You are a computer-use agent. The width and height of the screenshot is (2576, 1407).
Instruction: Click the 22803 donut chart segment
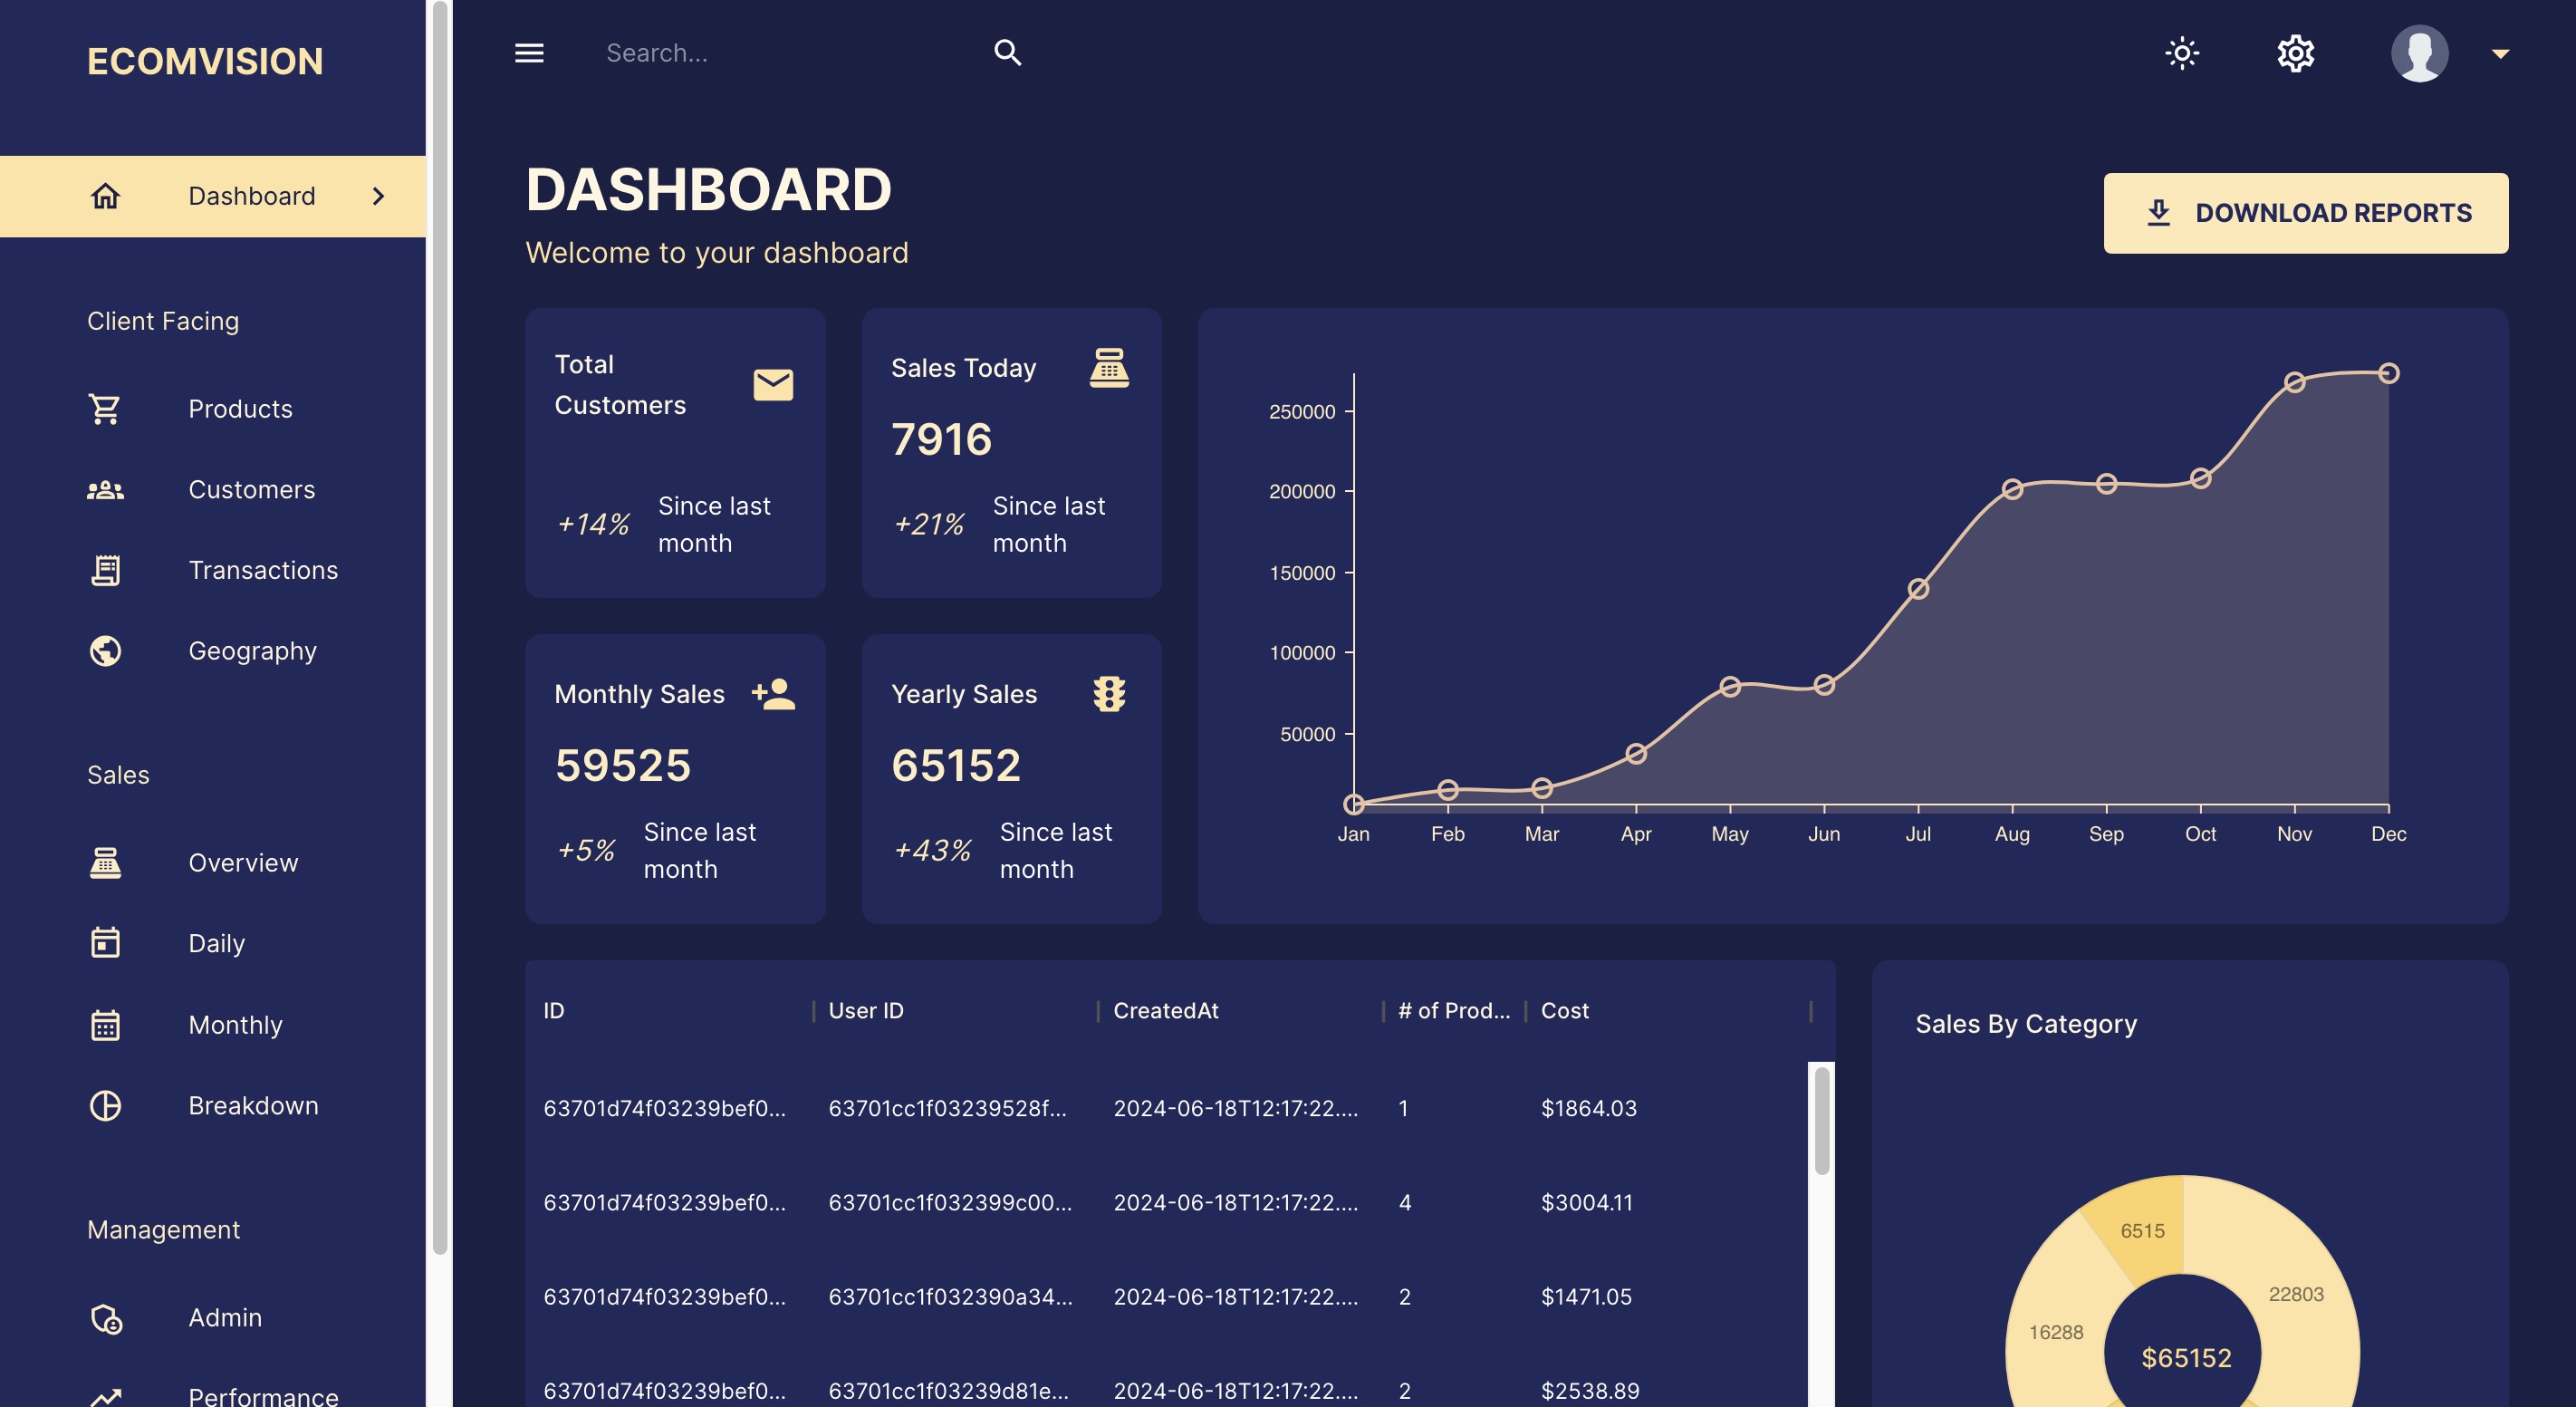click(2296, 1294)
